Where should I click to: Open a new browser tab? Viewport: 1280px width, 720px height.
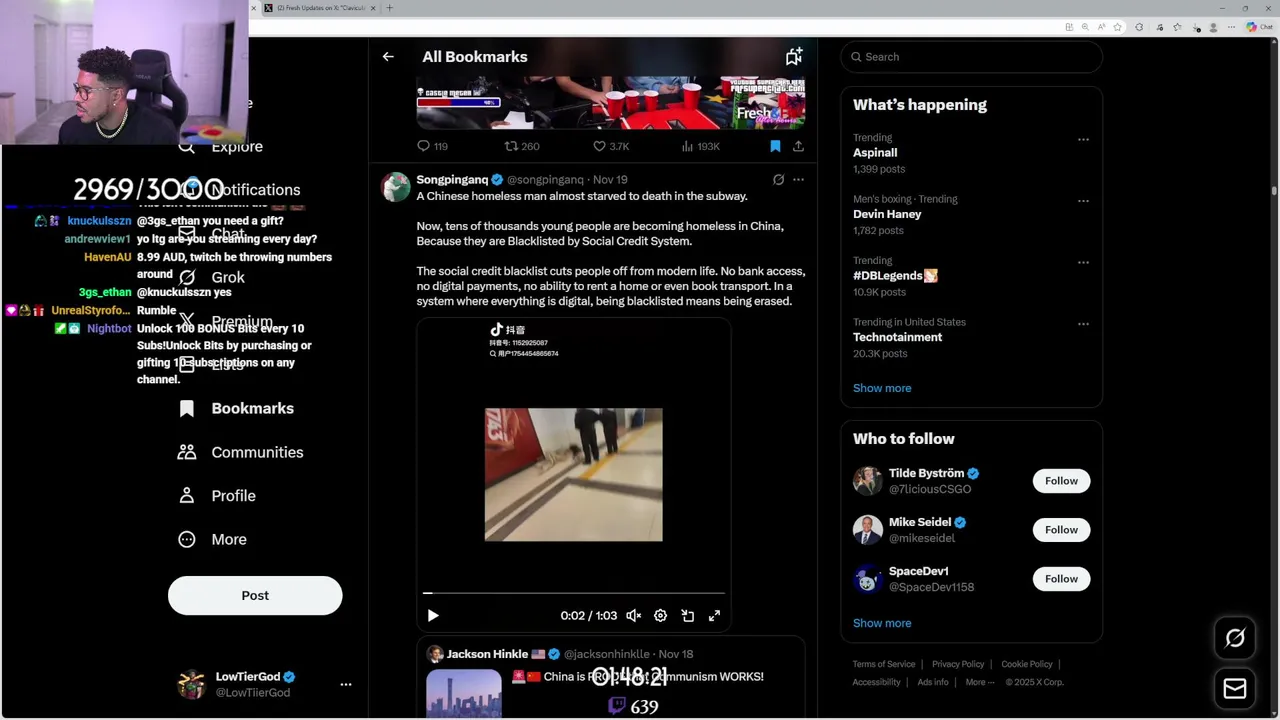pyautogui.click(x=389, y=8)
